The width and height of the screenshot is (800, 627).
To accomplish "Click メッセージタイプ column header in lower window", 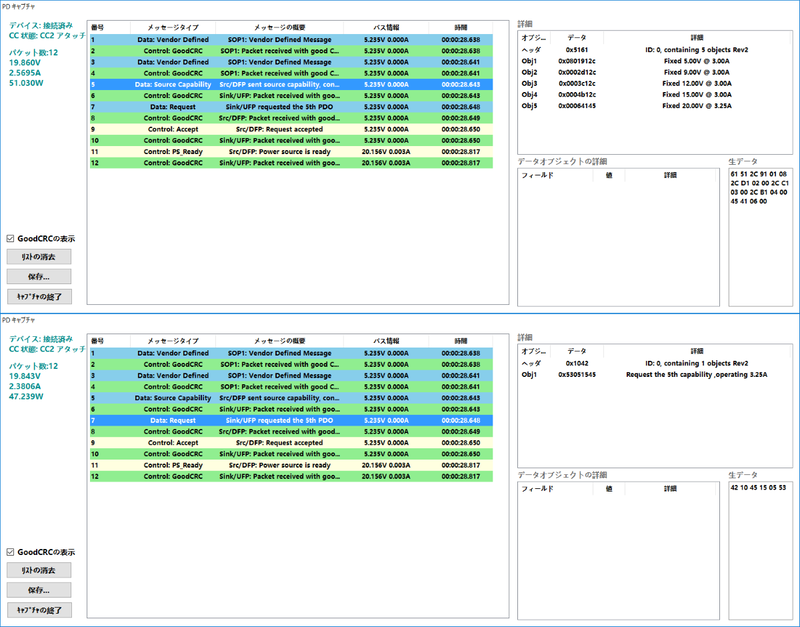I will 173,341.
